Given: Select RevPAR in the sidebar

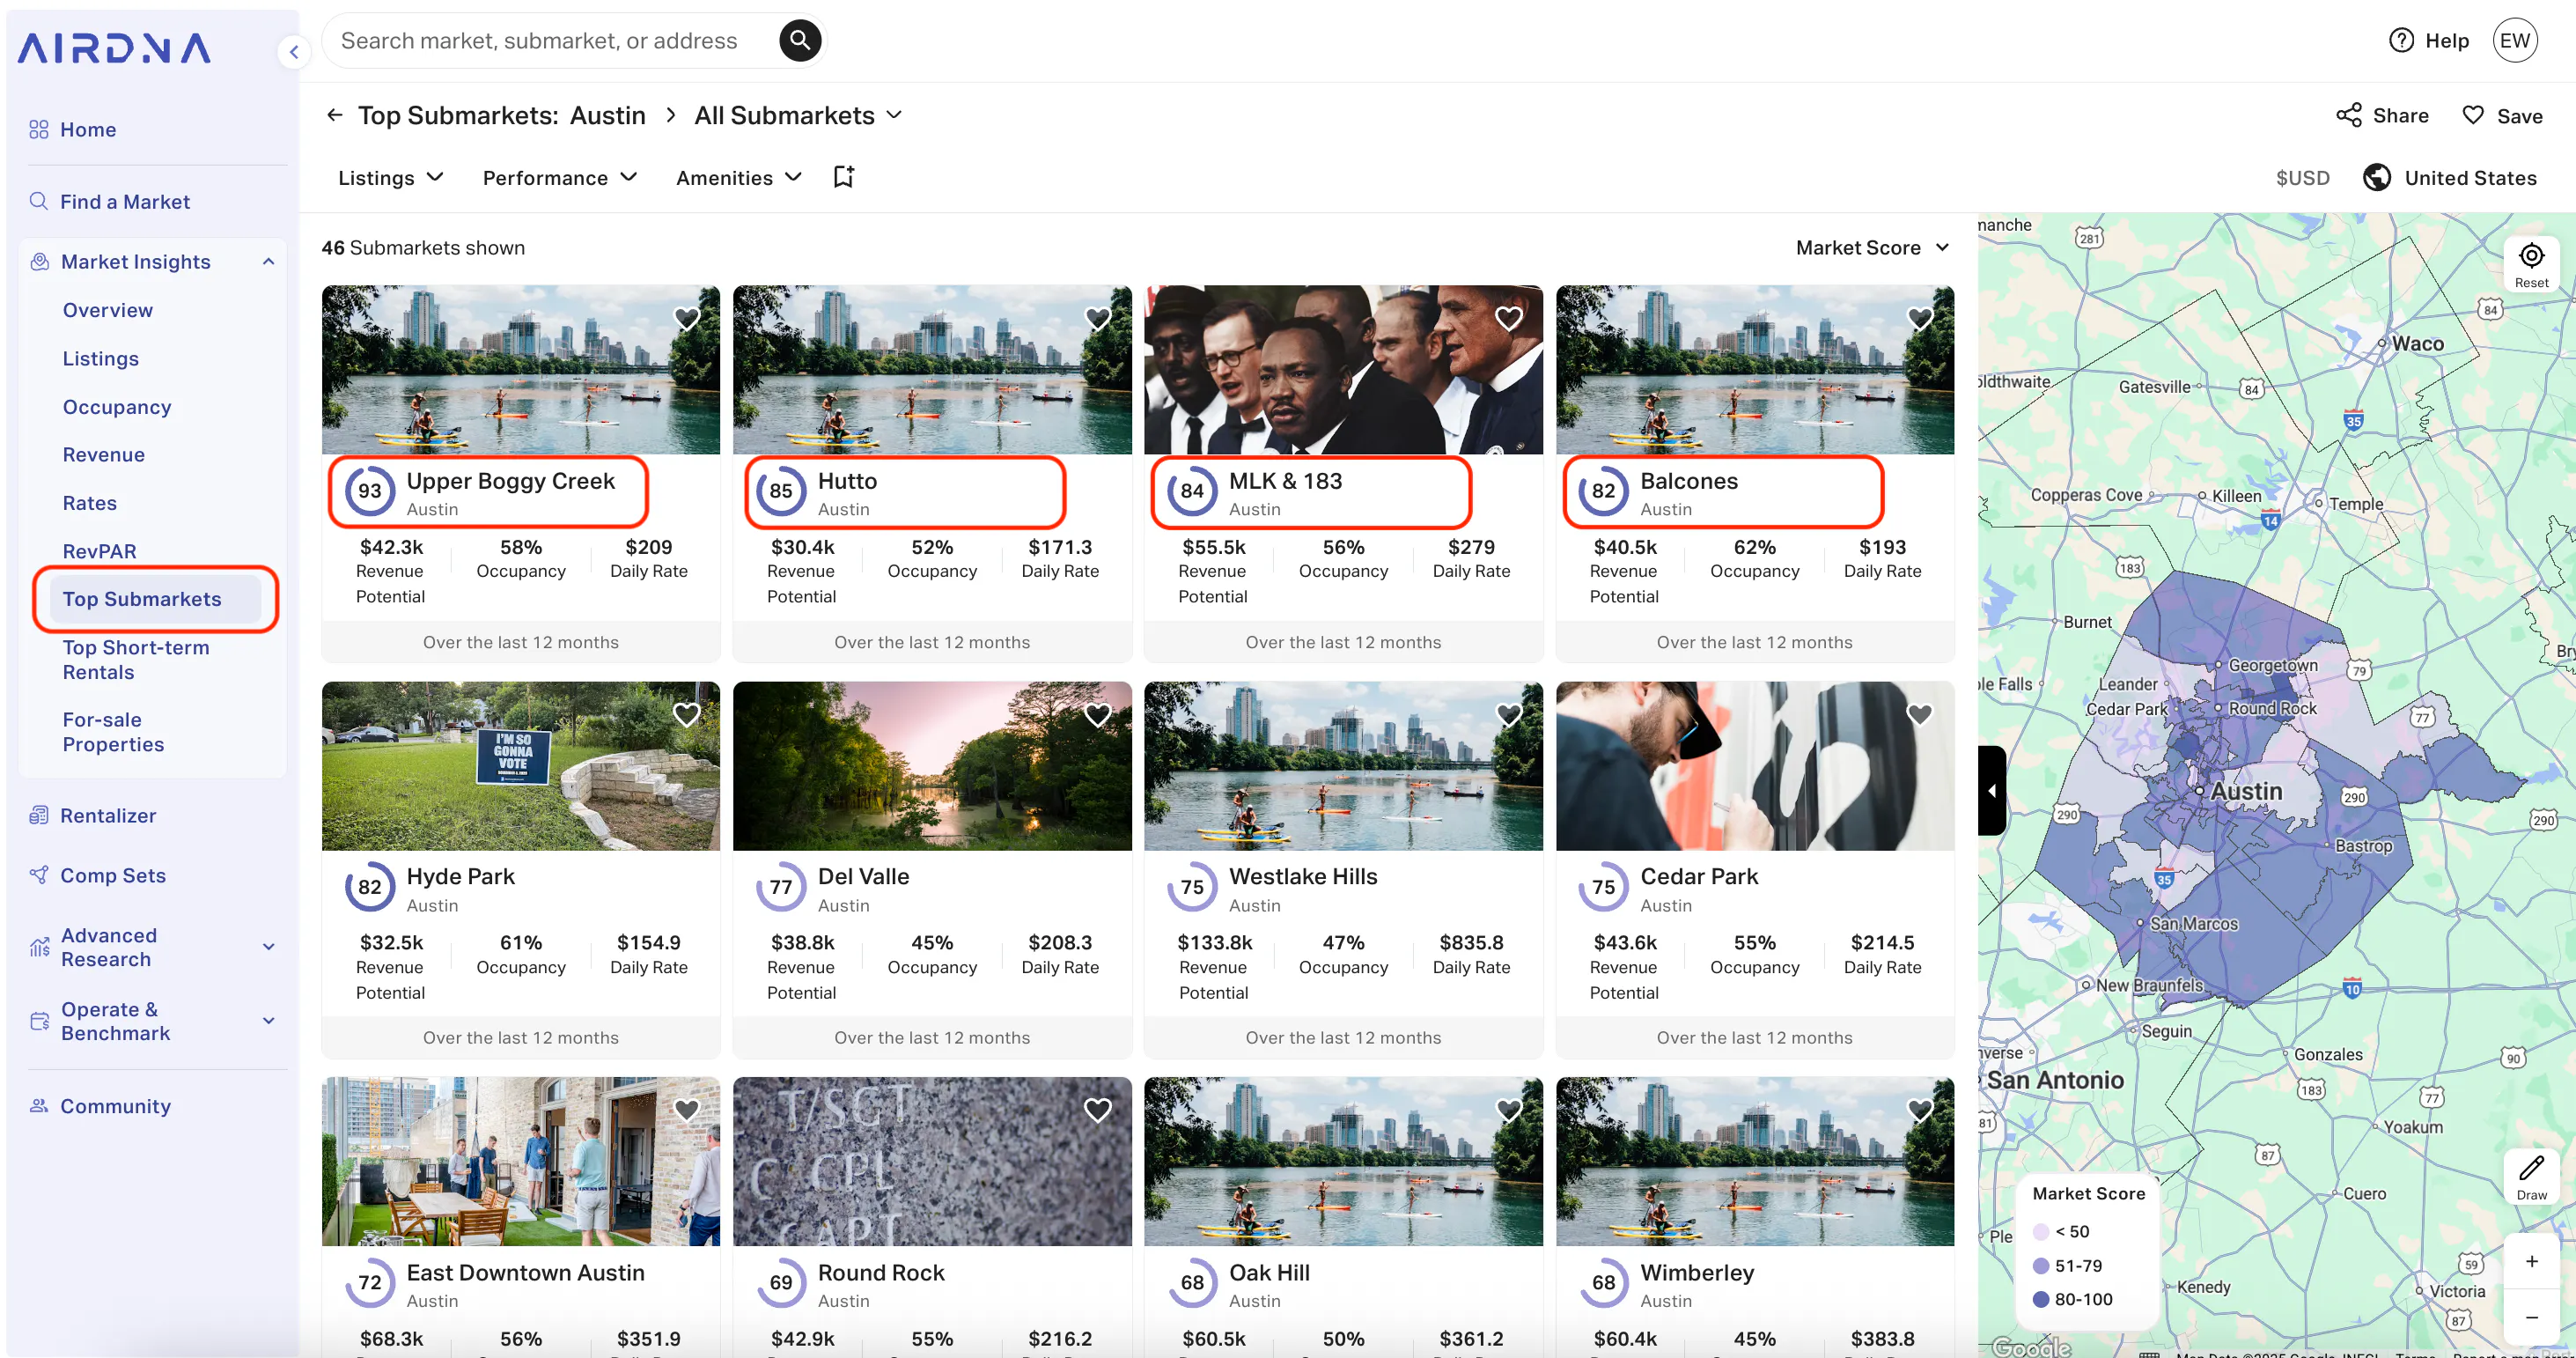Looking at the screenshot, I should coord(99,551).
